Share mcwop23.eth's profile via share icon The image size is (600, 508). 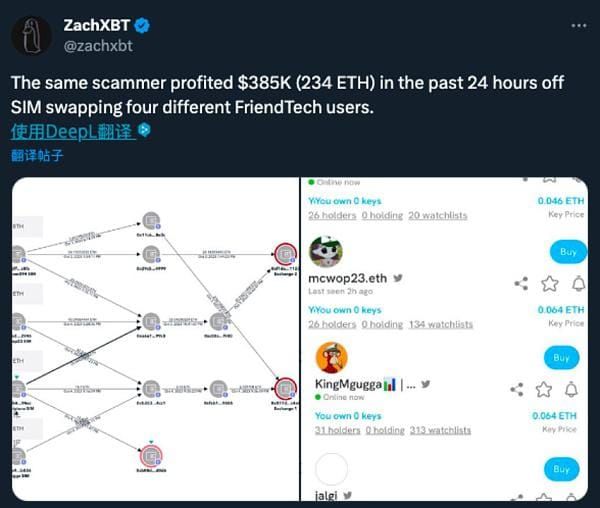tap(521, 283)
